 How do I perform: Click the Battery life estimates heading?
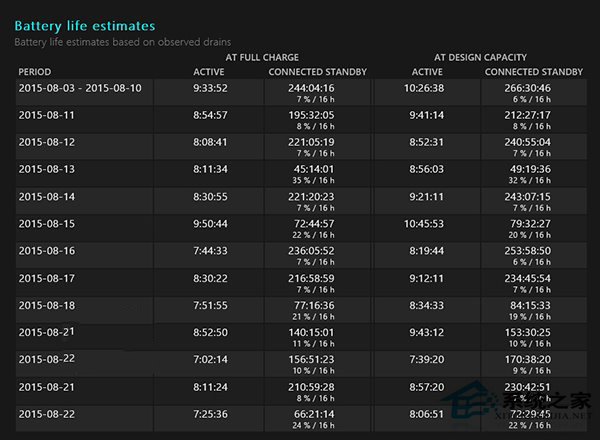(x=85, y=25)
